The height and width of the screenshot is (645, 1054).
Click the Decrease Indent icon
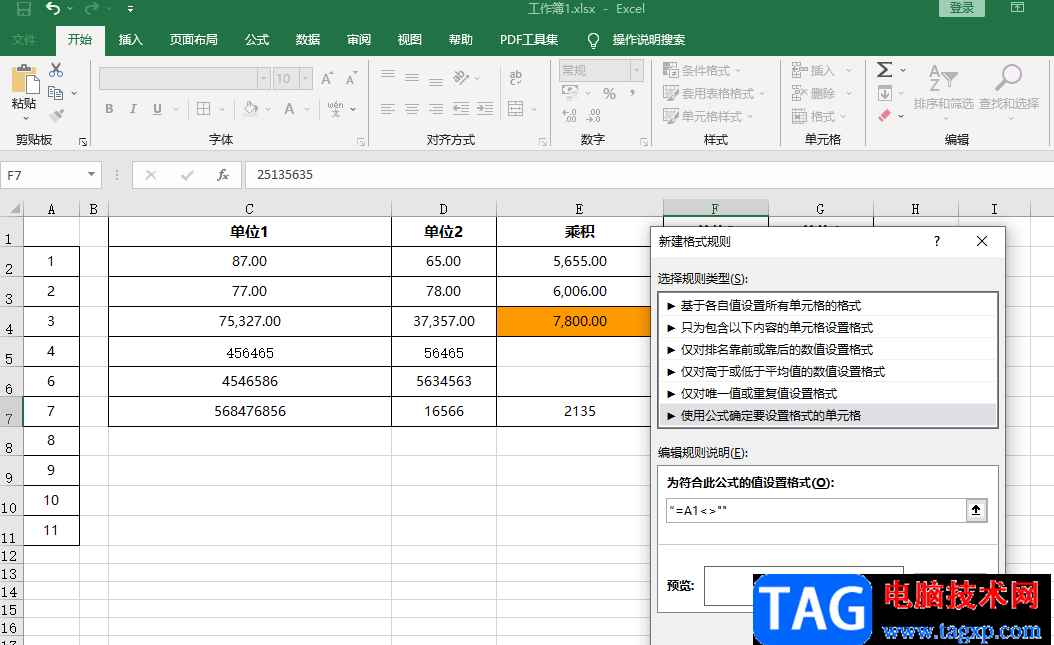(460, 109)
